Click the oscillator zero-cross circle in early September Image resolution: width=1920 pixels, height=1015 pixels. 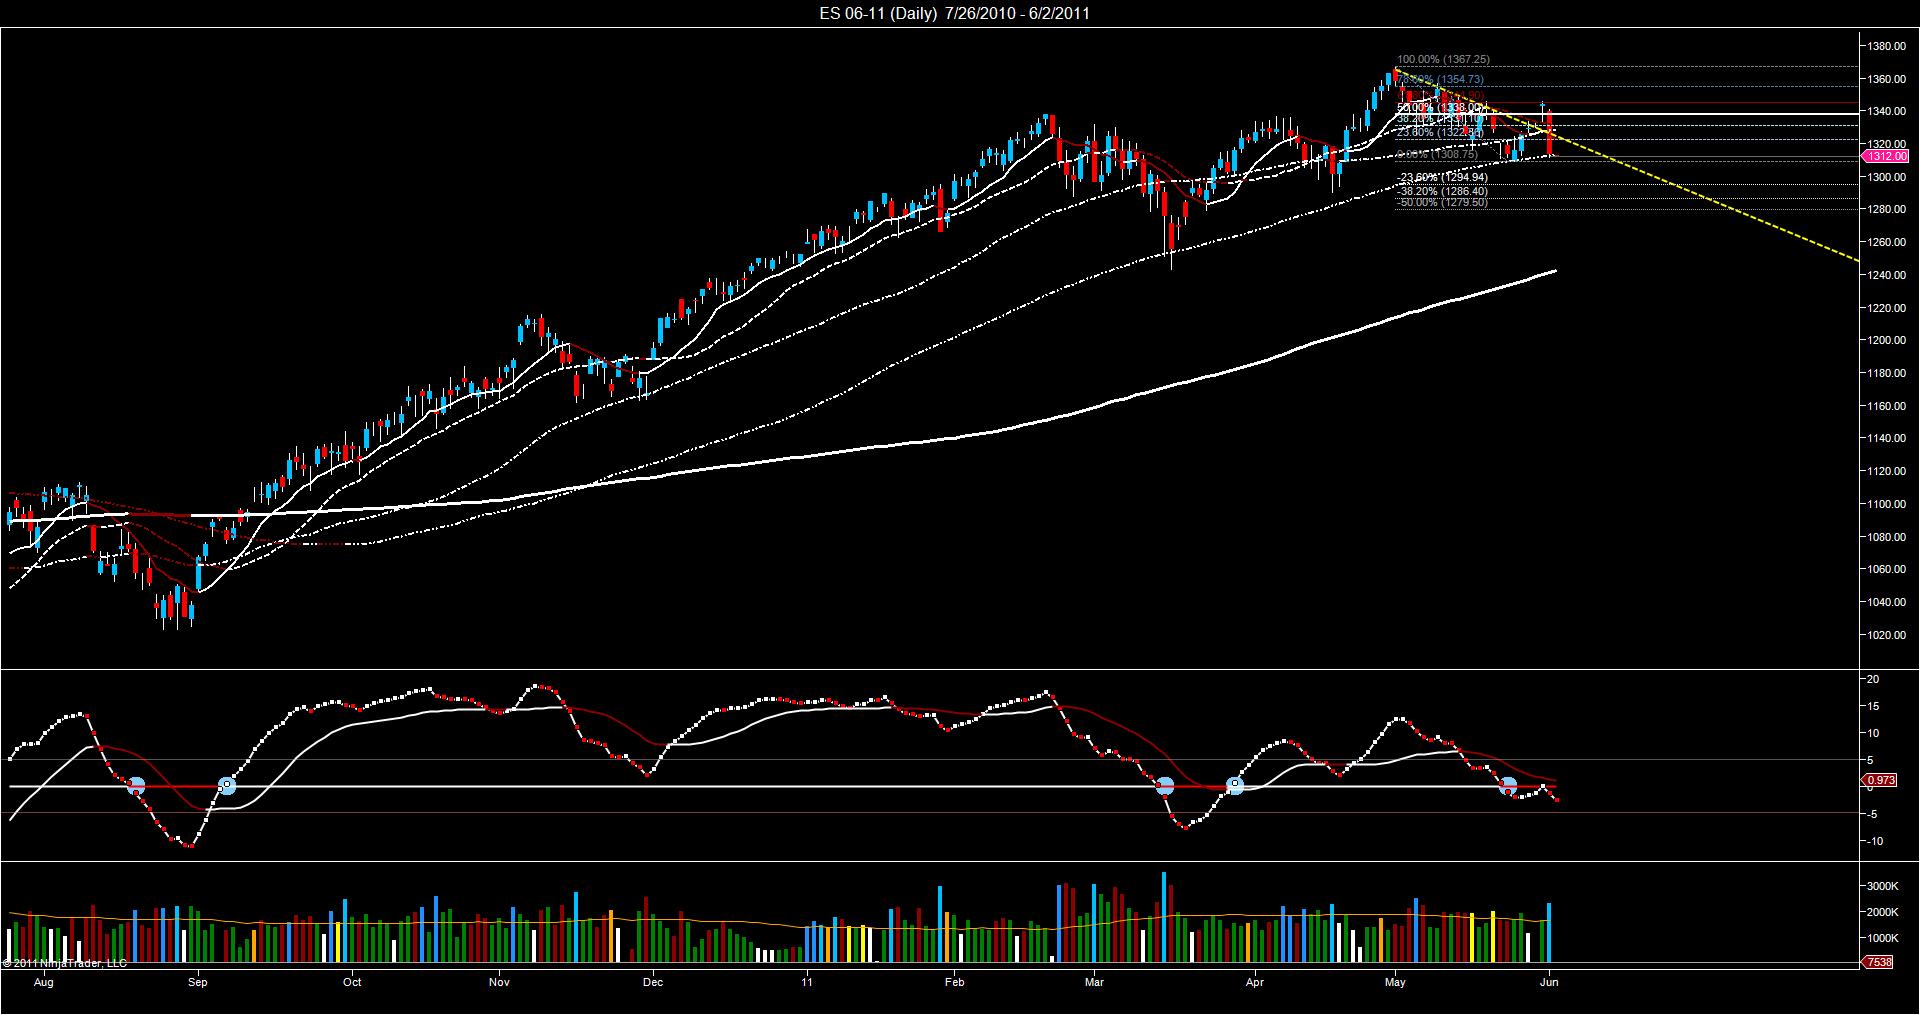click(227, 786)
